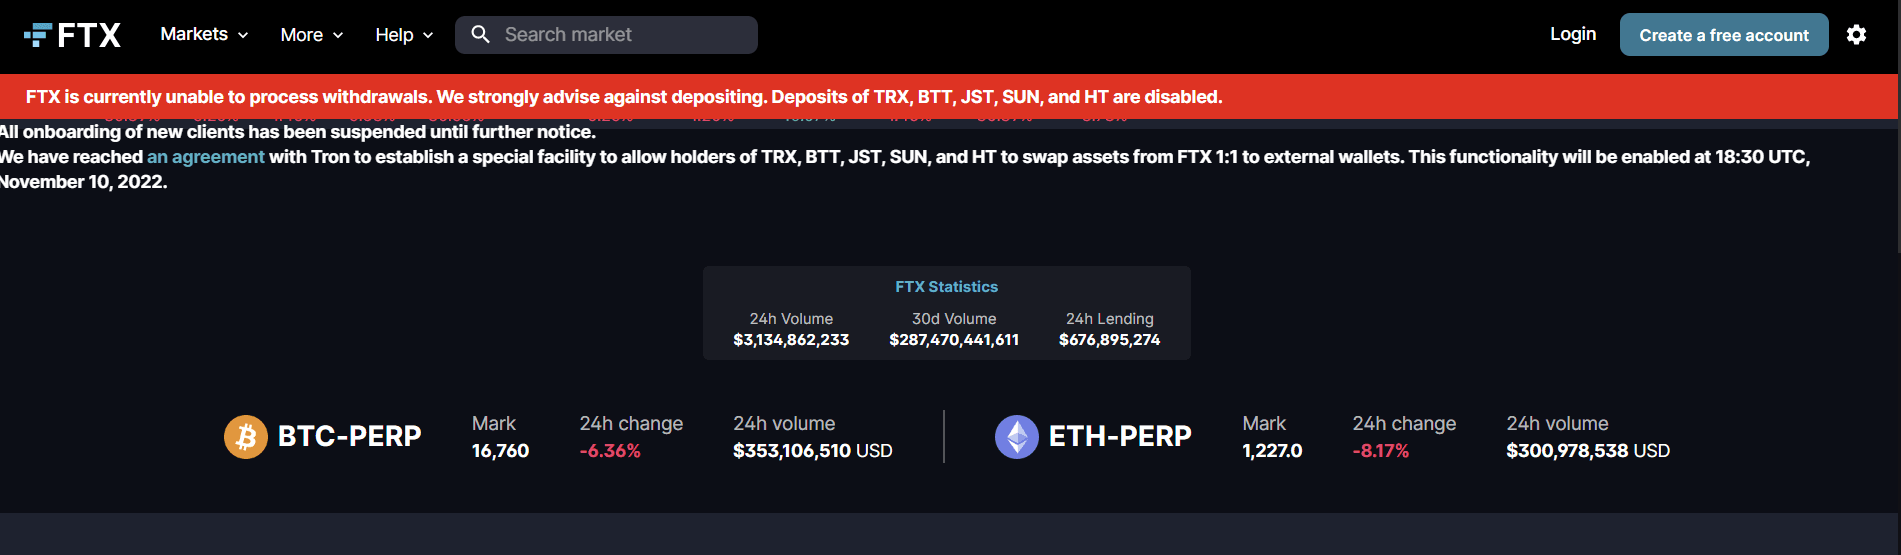
Task: Click the FTX Statistics heading
Action: coord(946,287)
